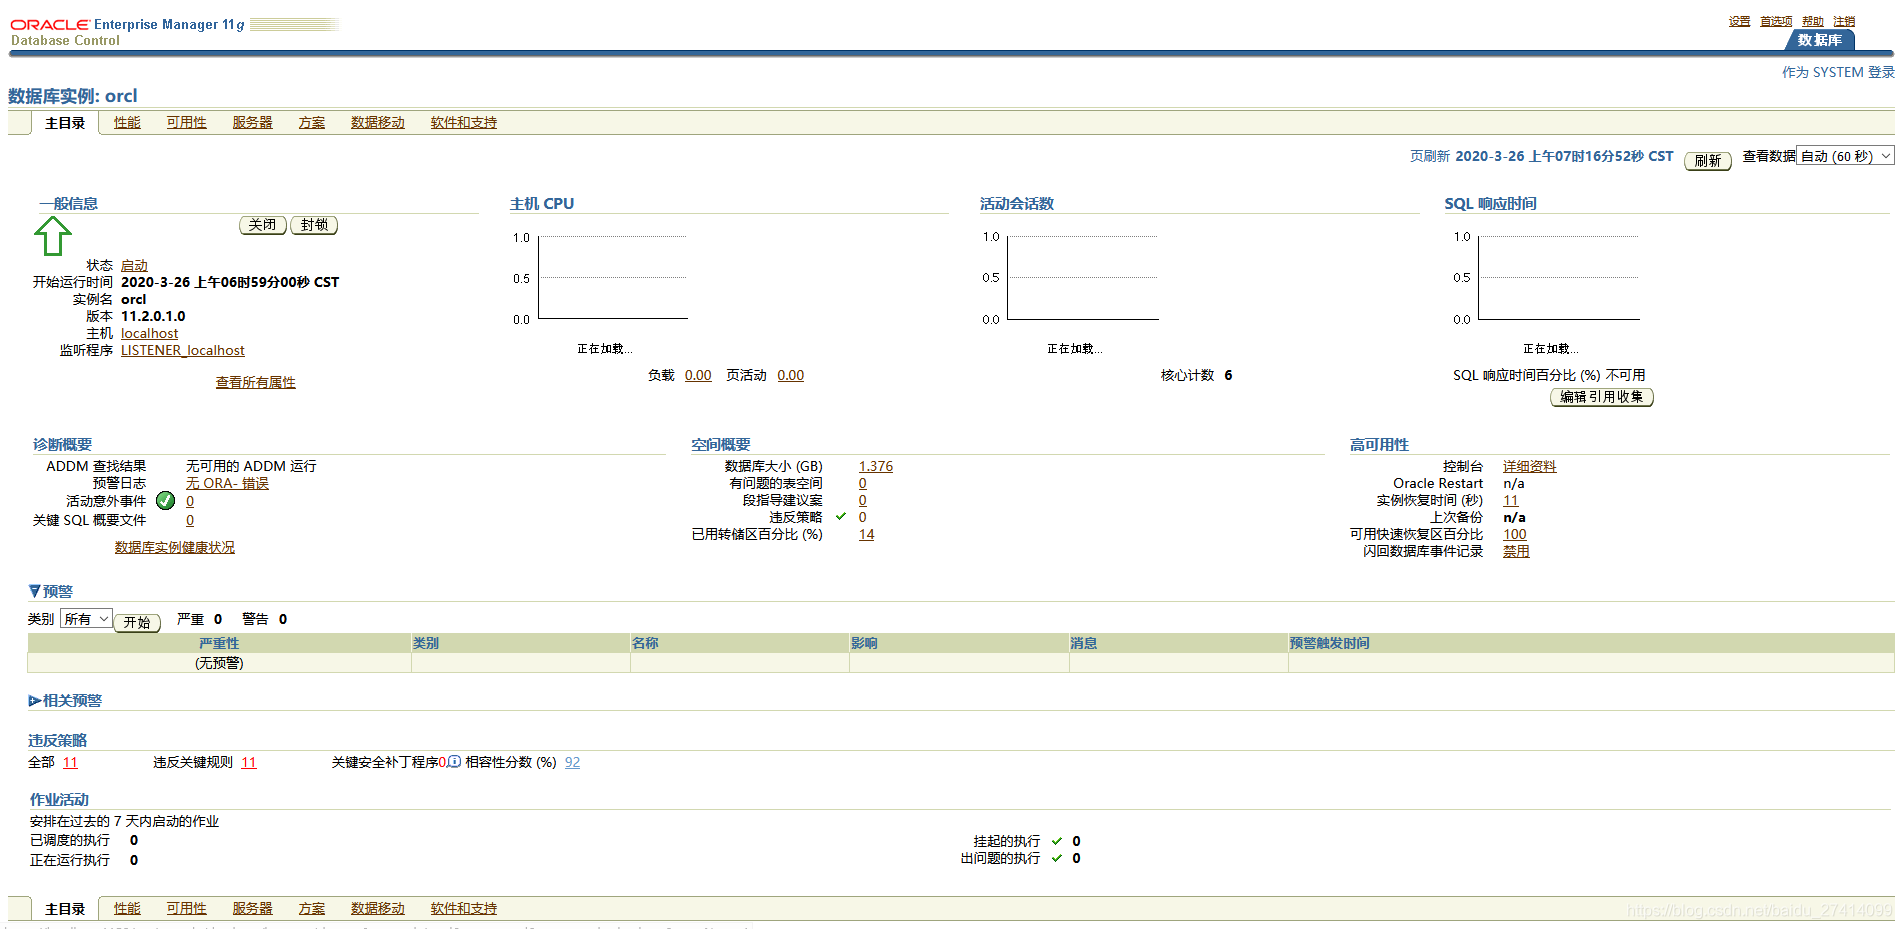Click the 实例恢复时间 value 11

click(1511, 500)
